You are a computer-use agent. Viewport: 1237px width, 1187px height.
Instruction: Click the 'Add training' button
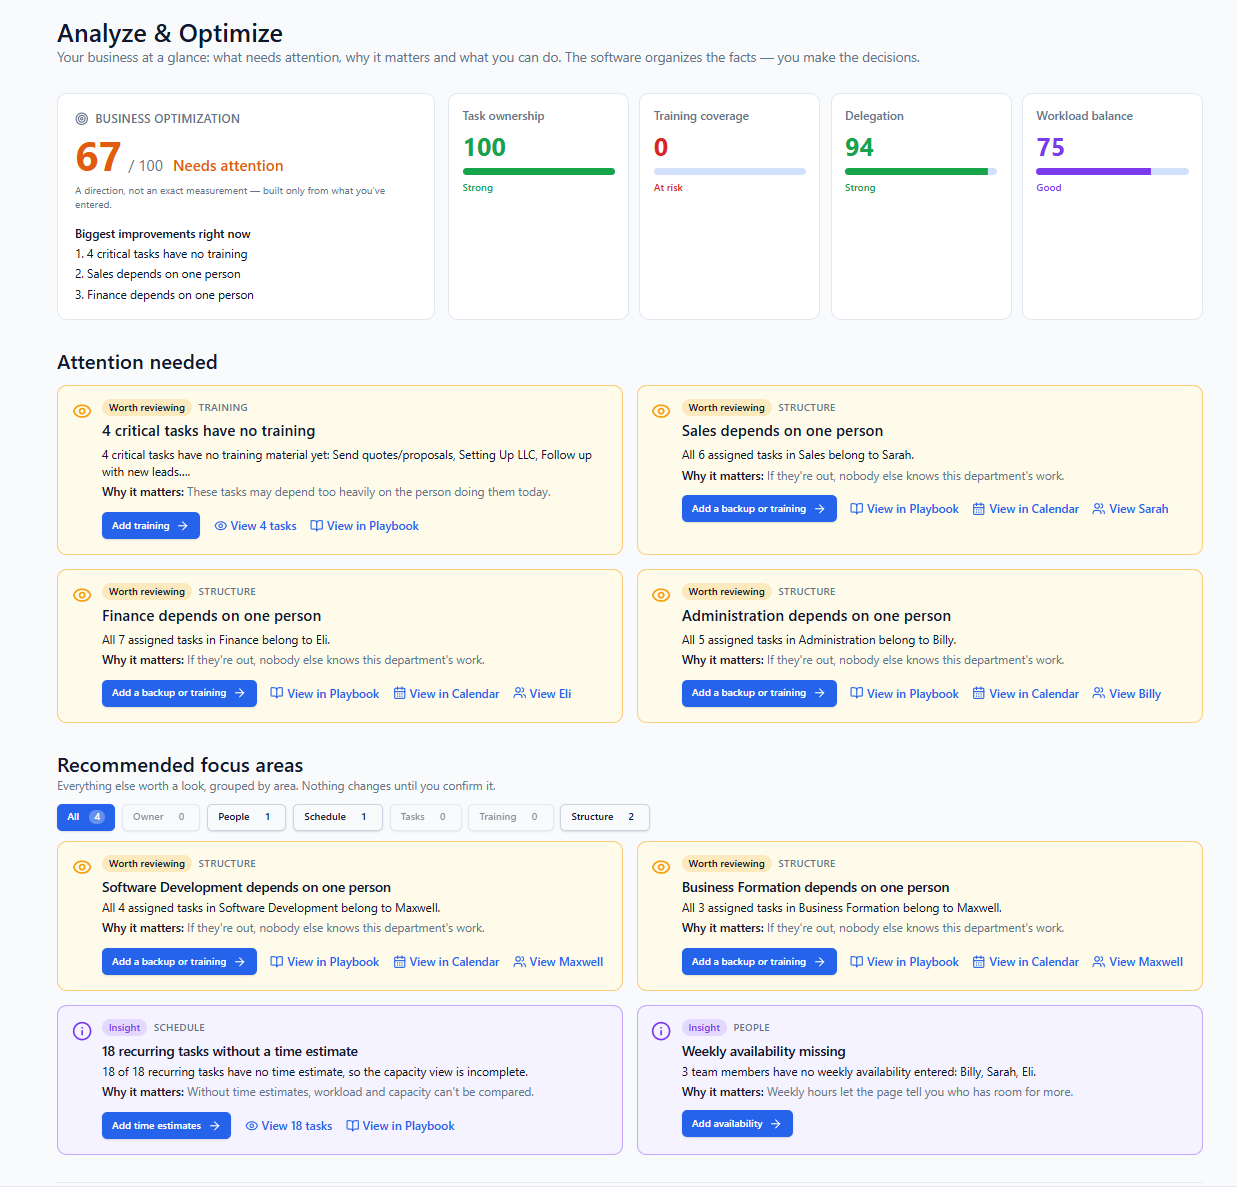(x=151, y=526)
